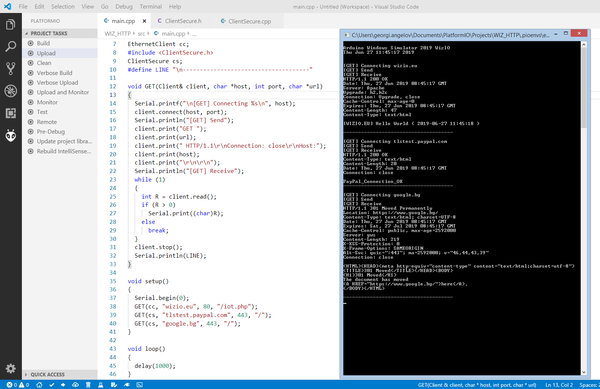Image resolution: width=600 pixels, height=389 pixels.
Task: Open the Debug view (crossed bug icon)
Action: point(10,91)
